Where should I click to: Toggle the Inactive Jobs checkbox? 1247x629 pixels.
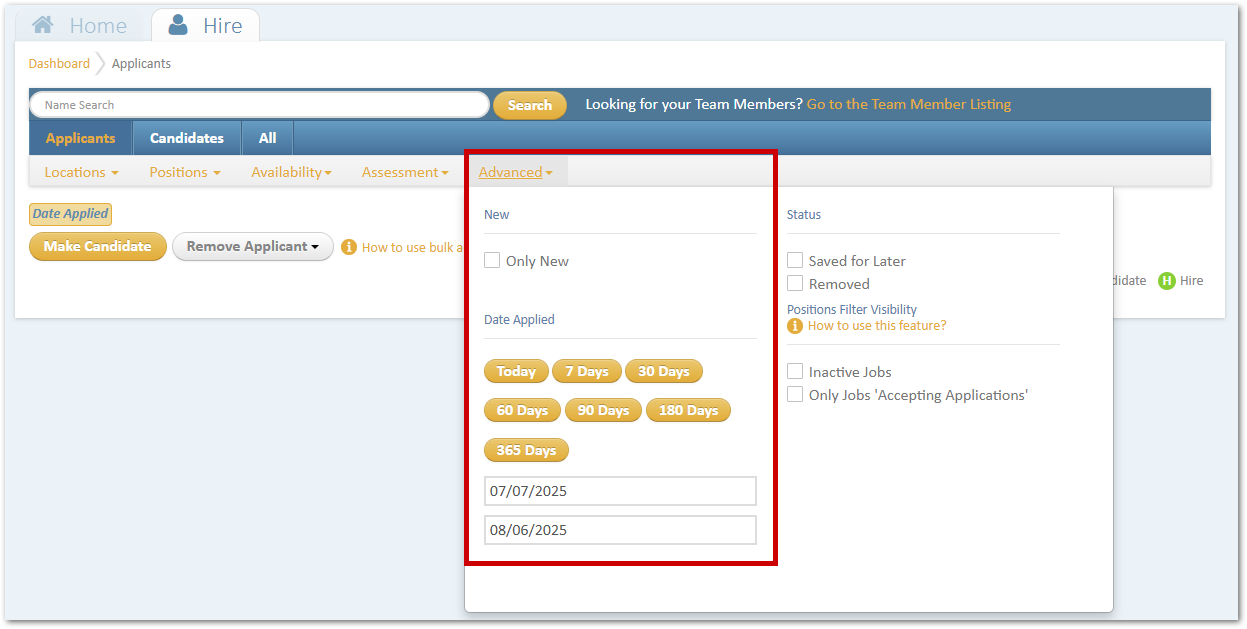795,372
